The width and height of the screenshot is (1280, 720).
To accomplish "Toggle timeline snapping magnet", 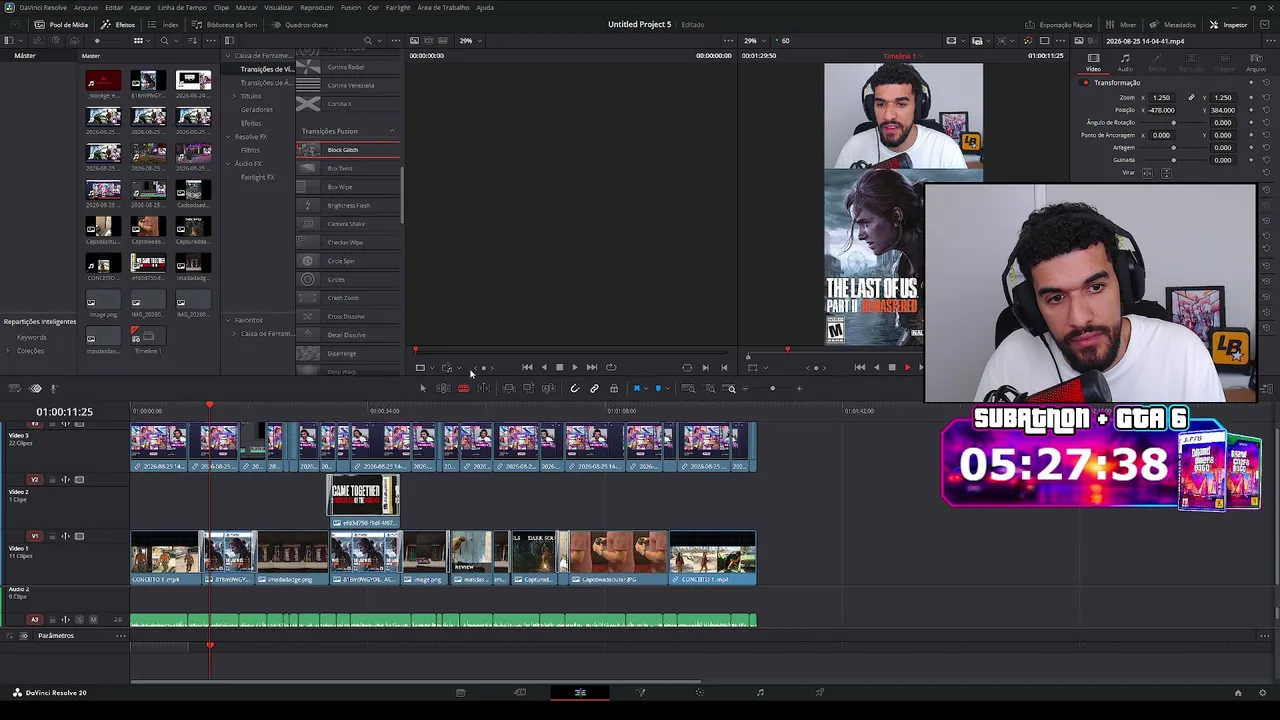I will click(574, 388).
